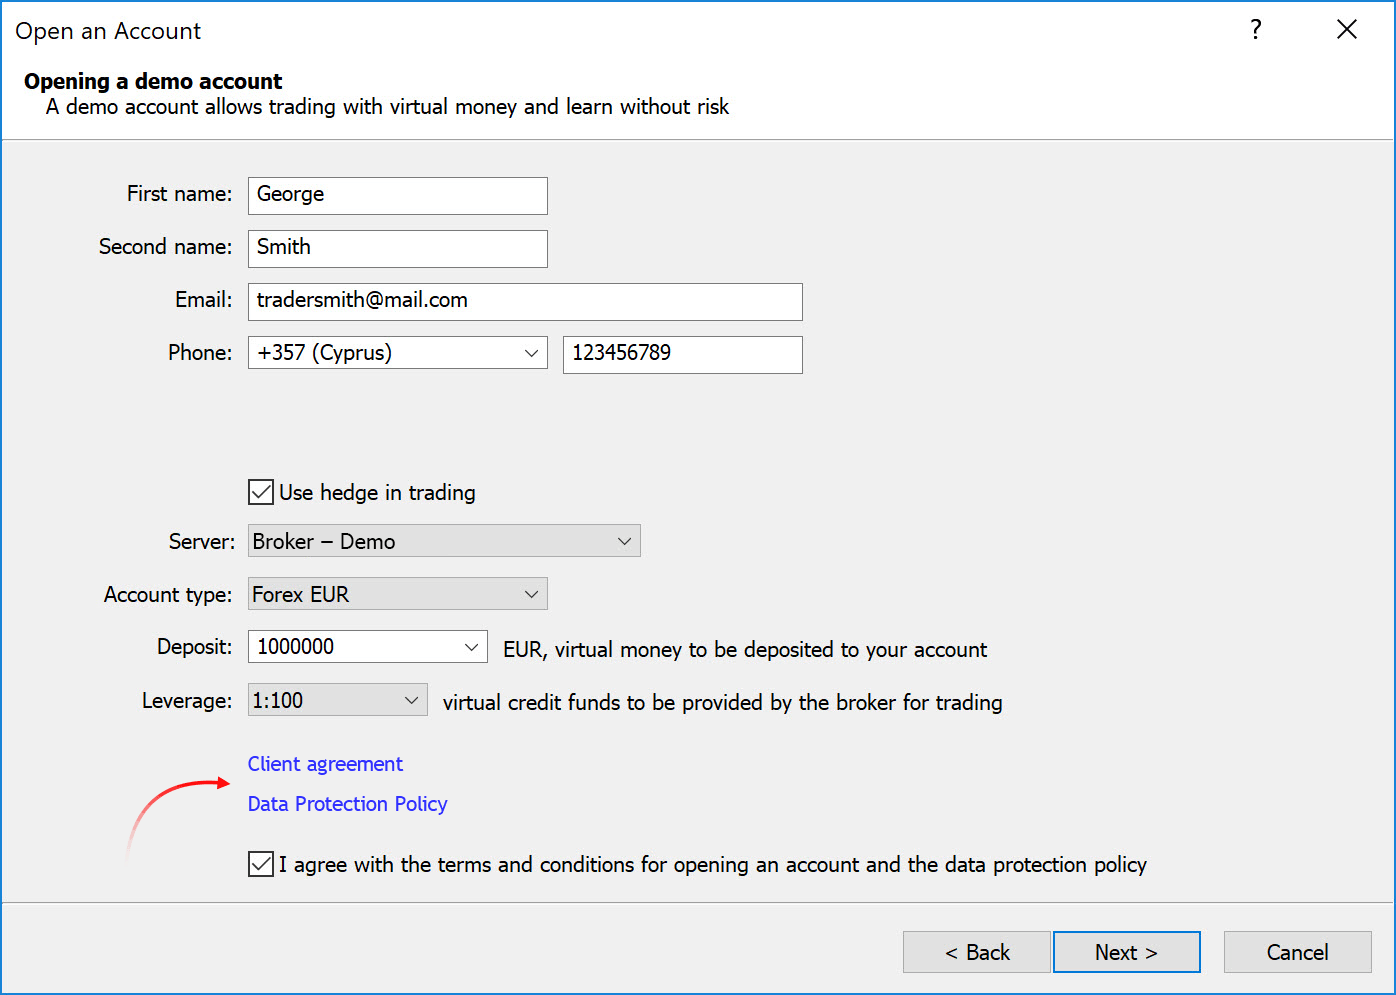Viewport: 1396px width, 995px height.
Task: Expand the Server selection list
Action: click(624, 540)
